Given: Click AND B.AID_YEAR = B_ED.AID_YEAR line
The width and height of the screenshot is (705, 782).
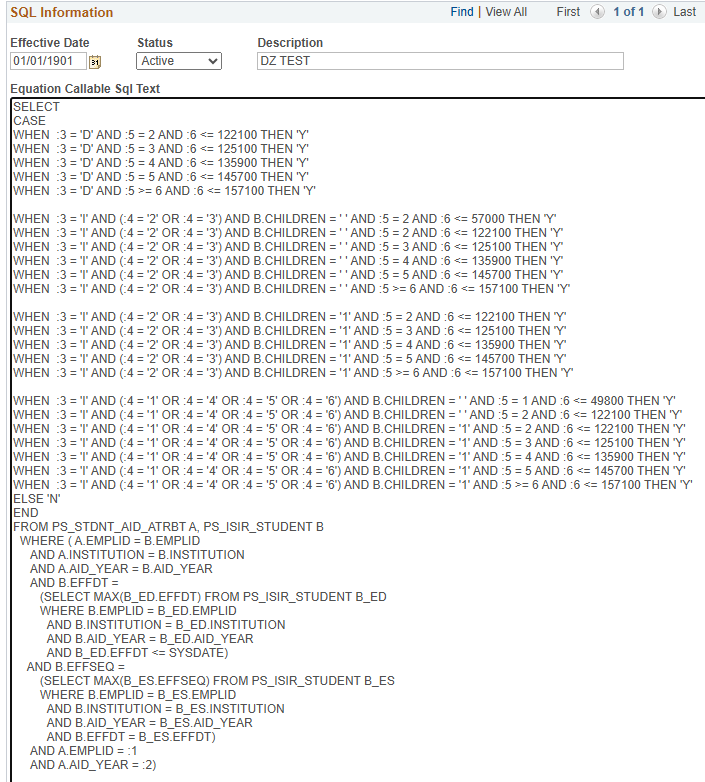Looking at the screenshot, I should [150, 638].
